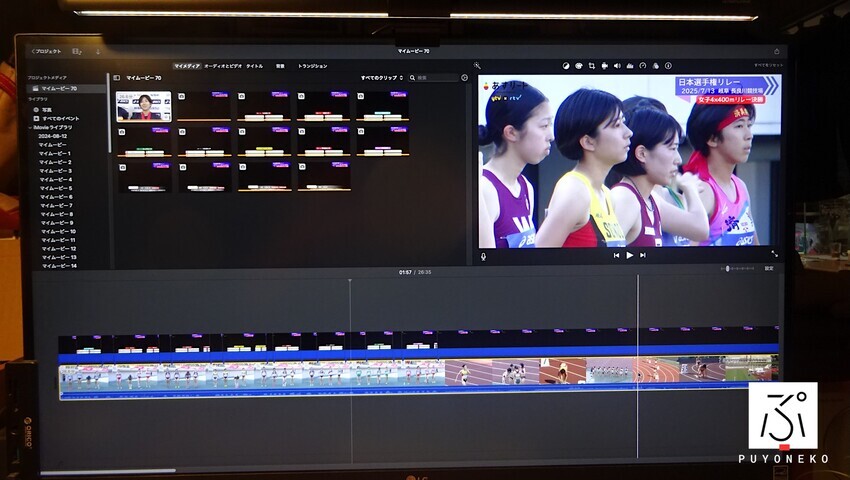Select the interview video clip thumbnail

[144, 106]
